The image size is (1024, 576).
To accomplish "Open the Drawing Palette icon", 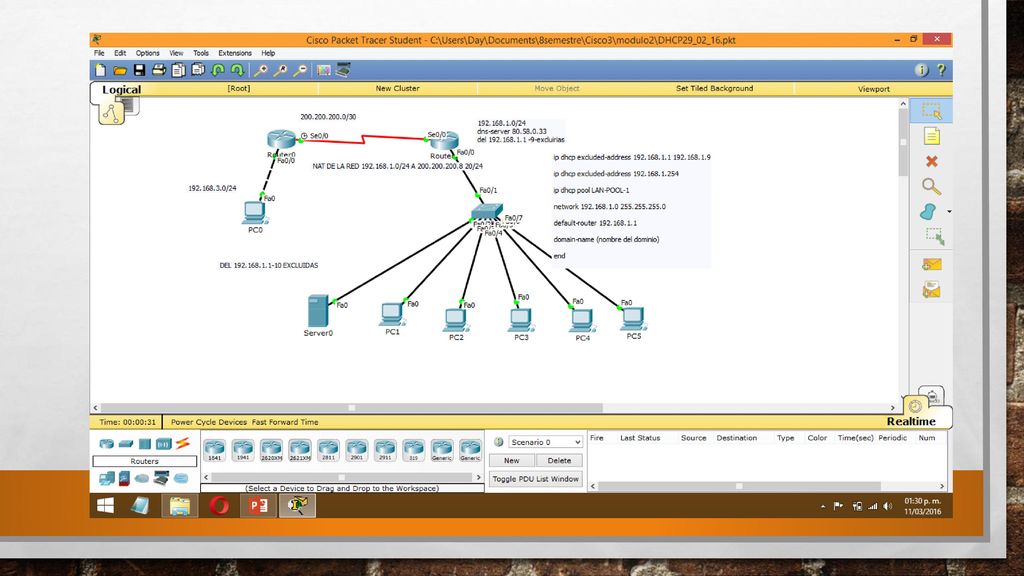I will [323, 70].
